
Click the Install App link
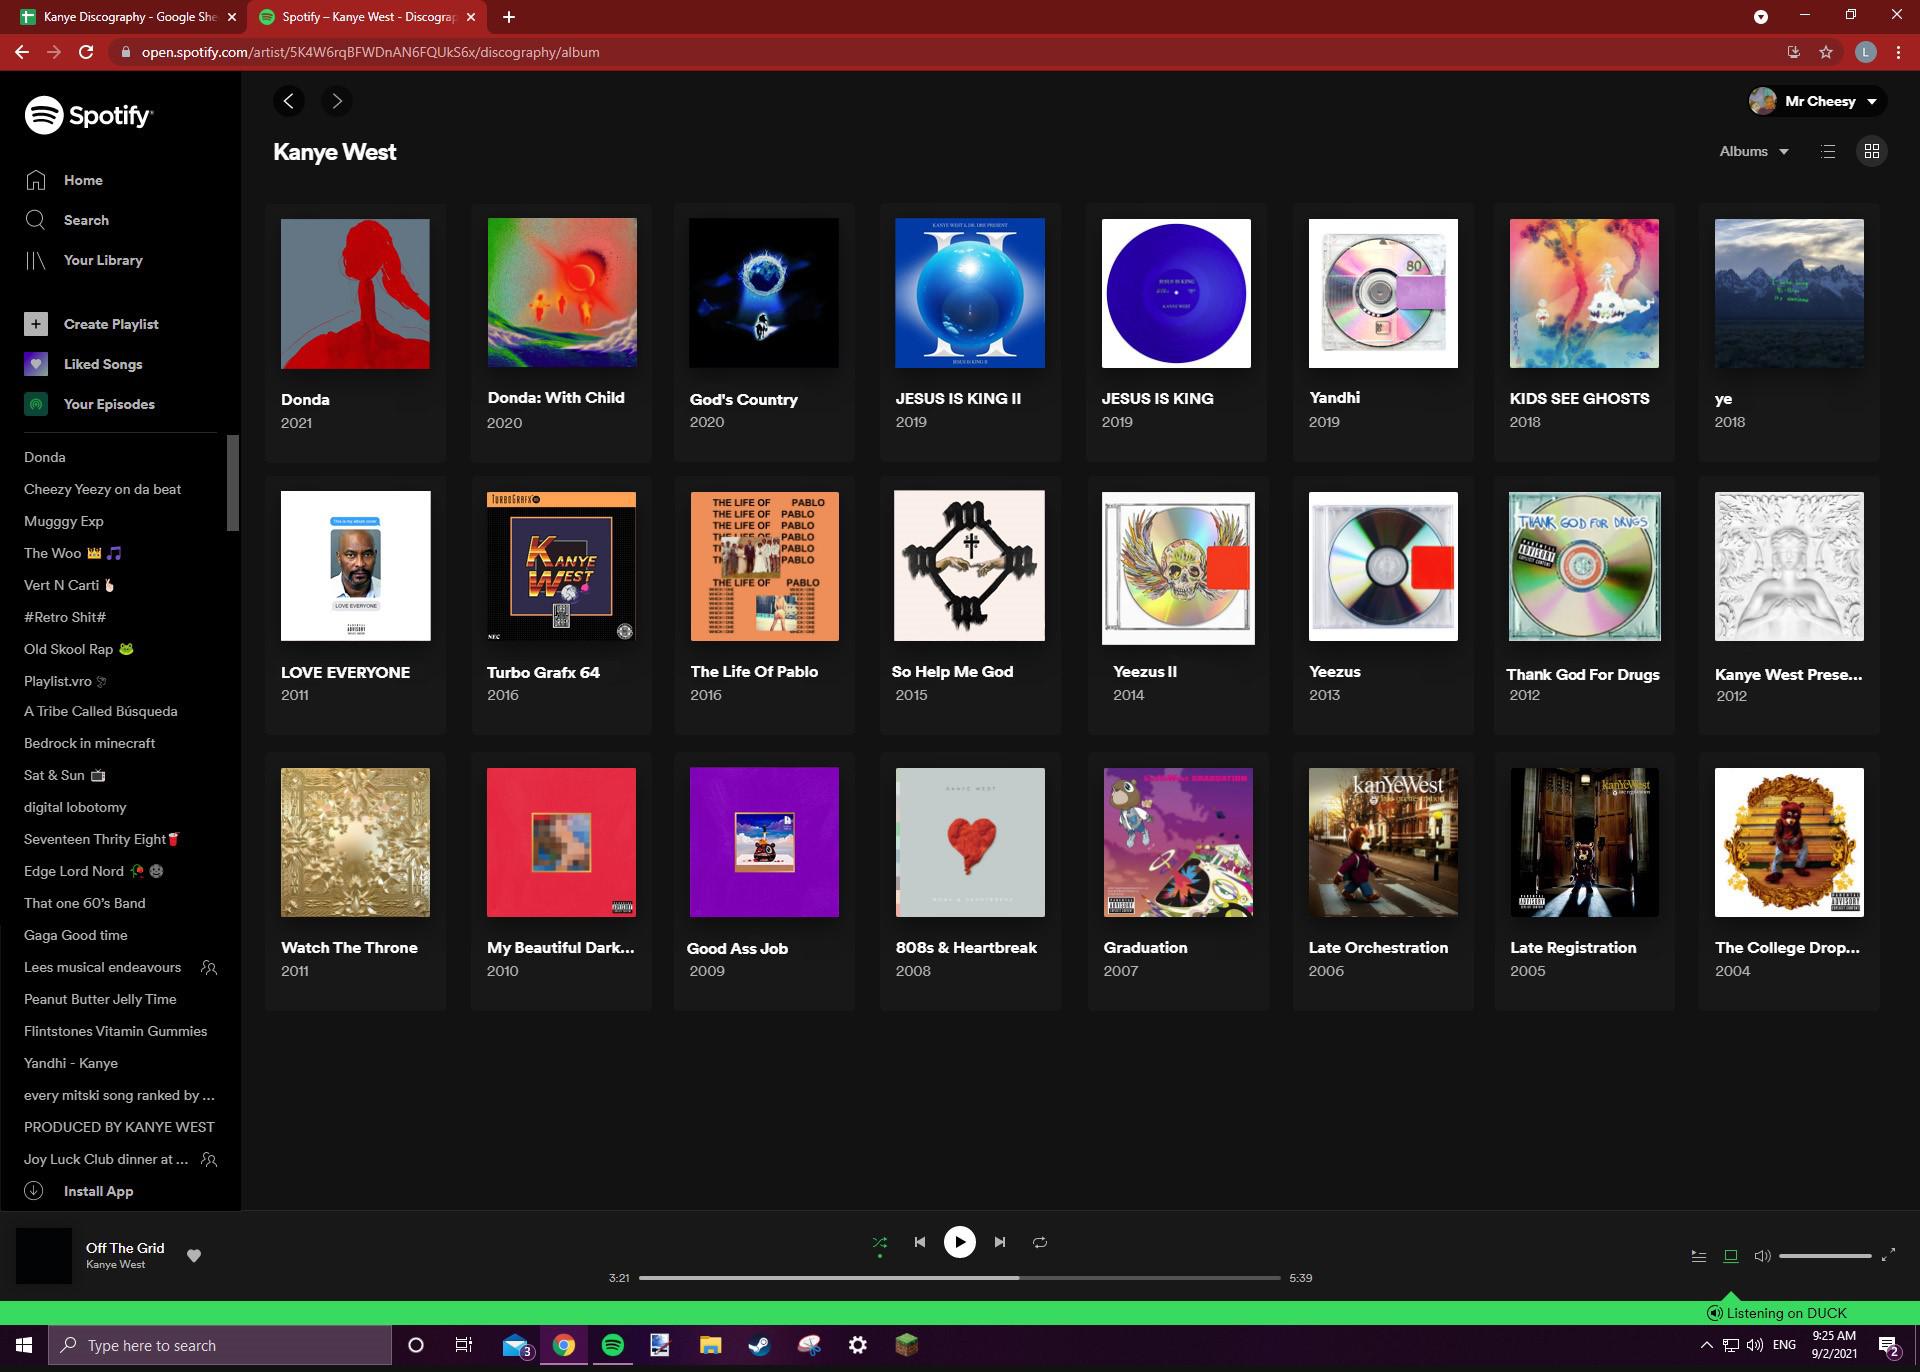pyautogui.click(x=97, y=1191)
